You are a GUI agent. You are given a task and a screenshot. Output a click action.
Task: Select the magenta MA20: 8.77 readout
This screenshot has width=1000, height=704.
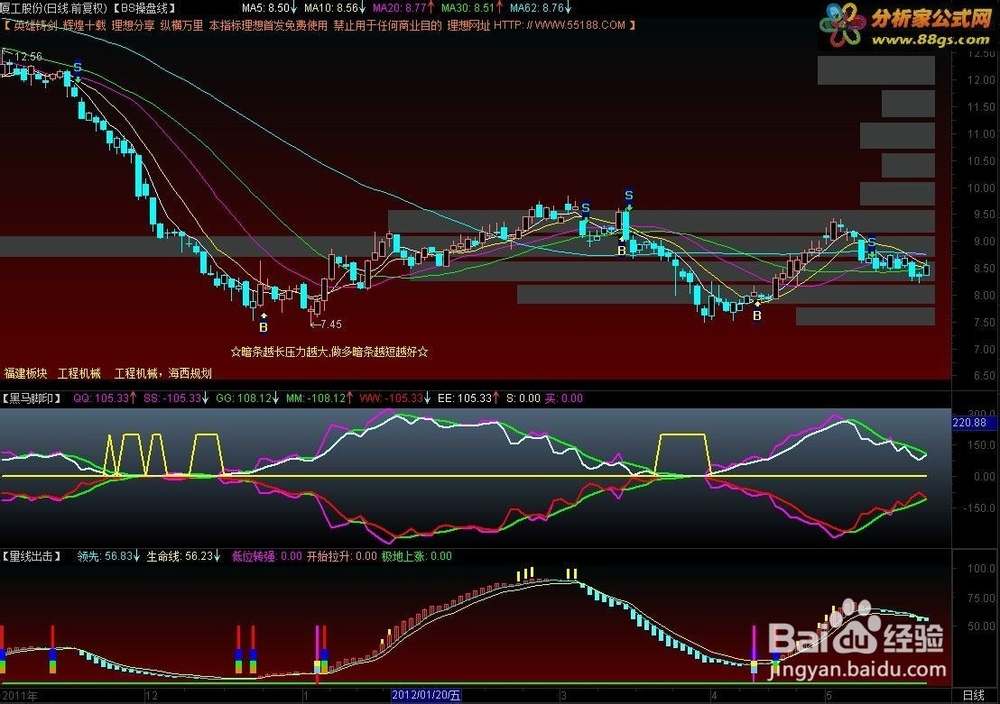pyautogui.click(x=404, y=8)
